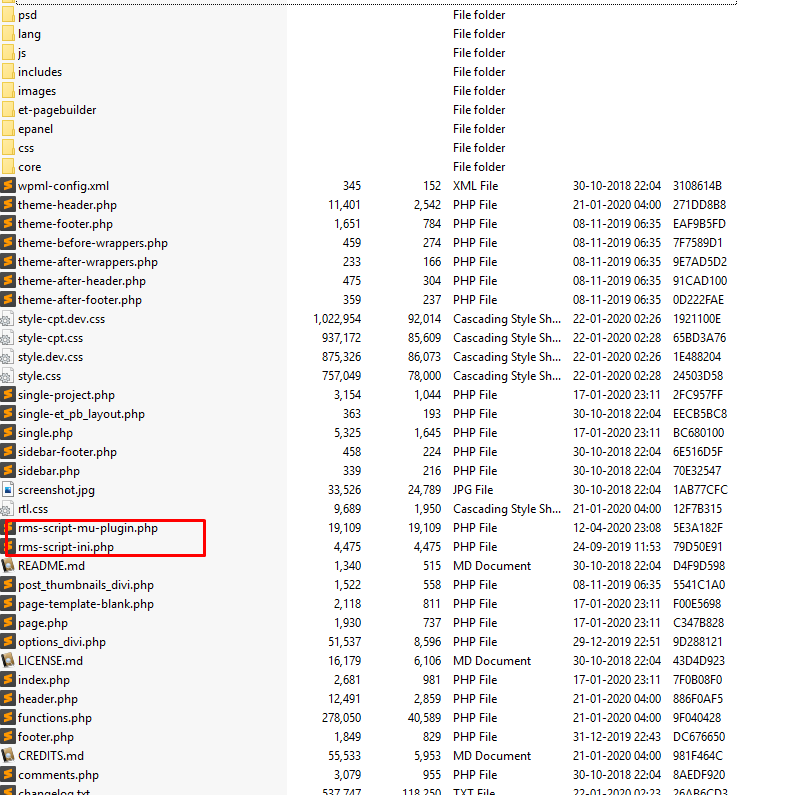Click the images folder icon

[x=8, y=91]
